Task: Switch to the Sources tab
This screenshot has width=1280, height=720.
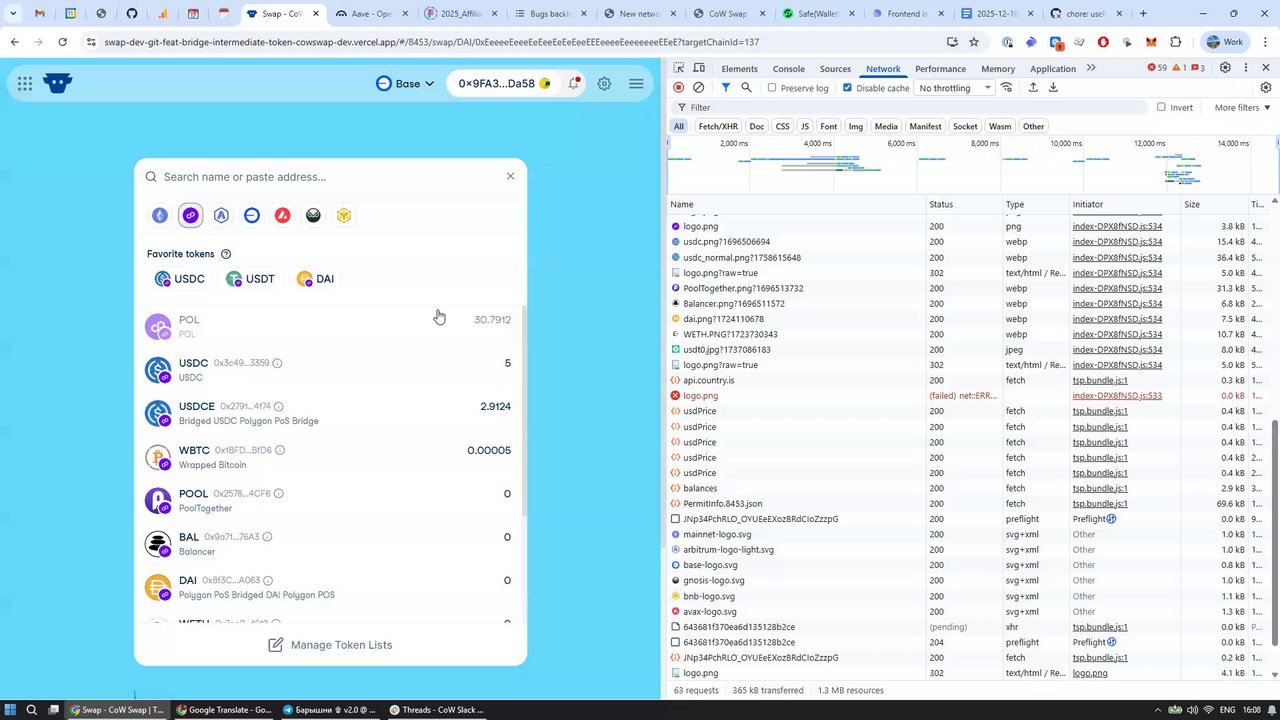Action: point(835,68)
